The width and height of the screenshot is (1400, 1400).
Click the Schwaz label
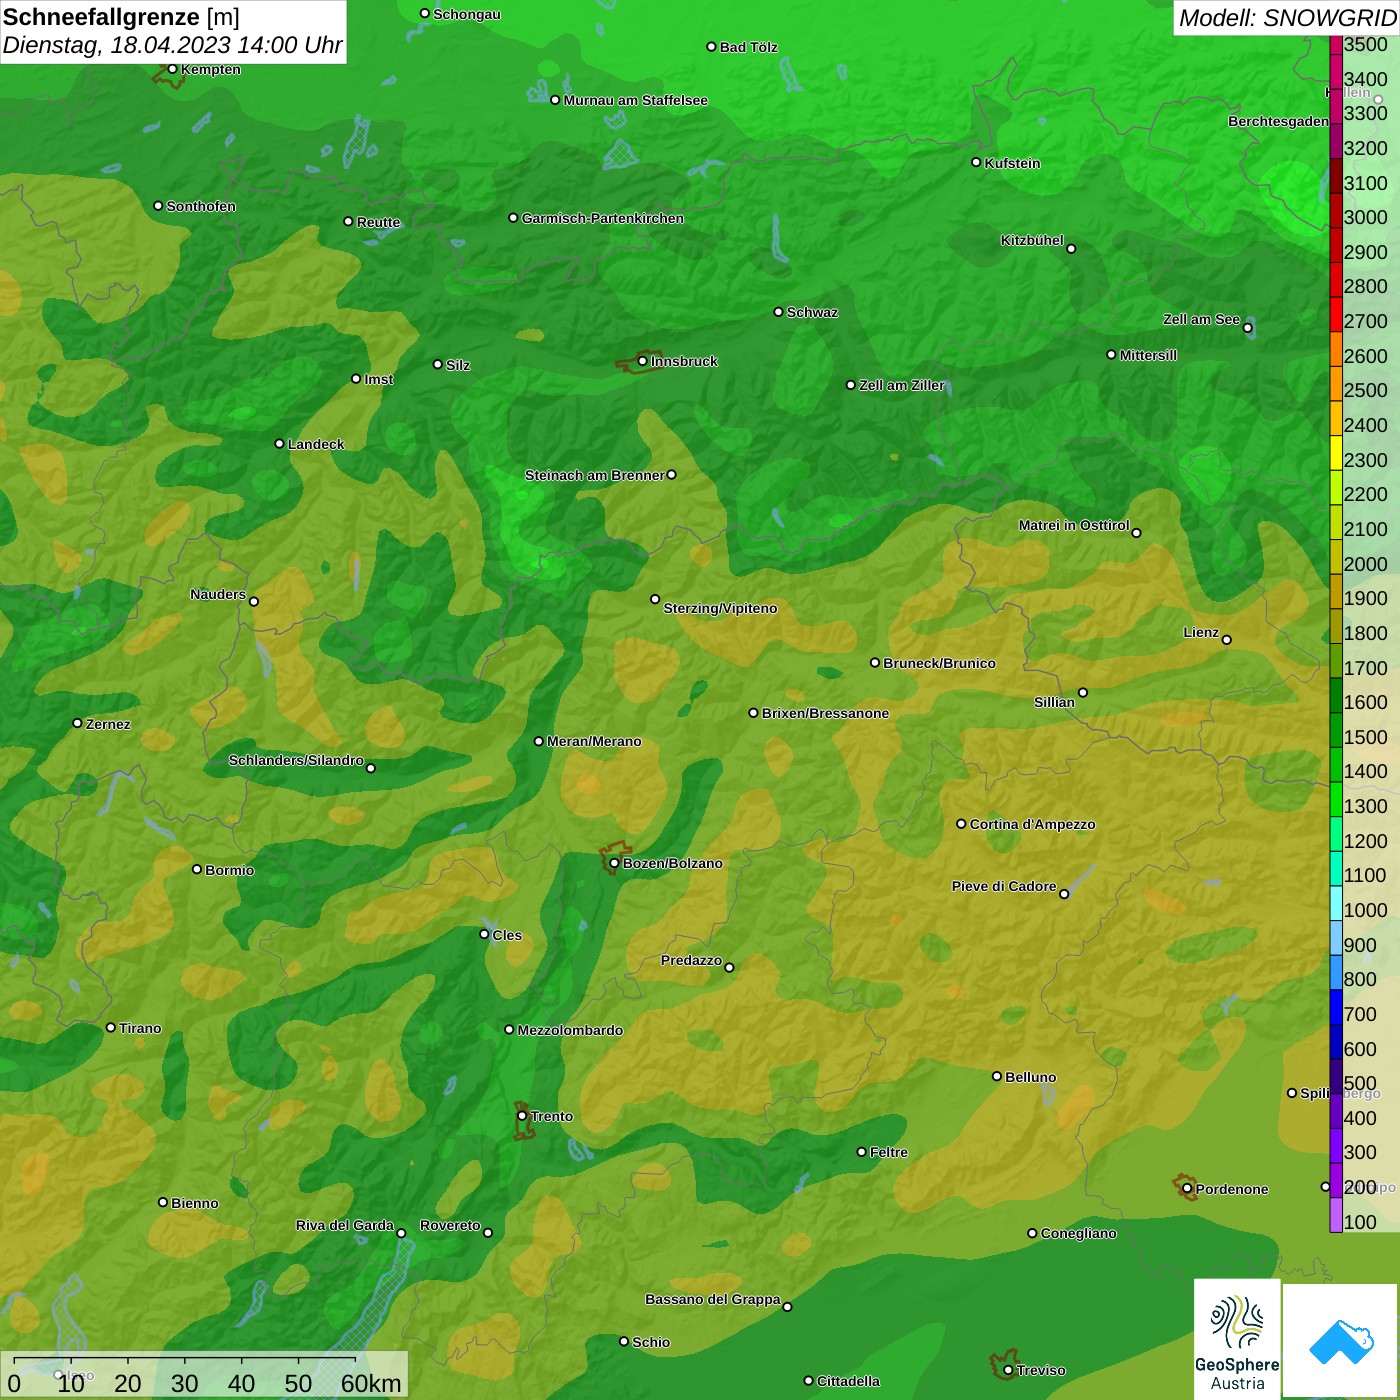point(812,312)
